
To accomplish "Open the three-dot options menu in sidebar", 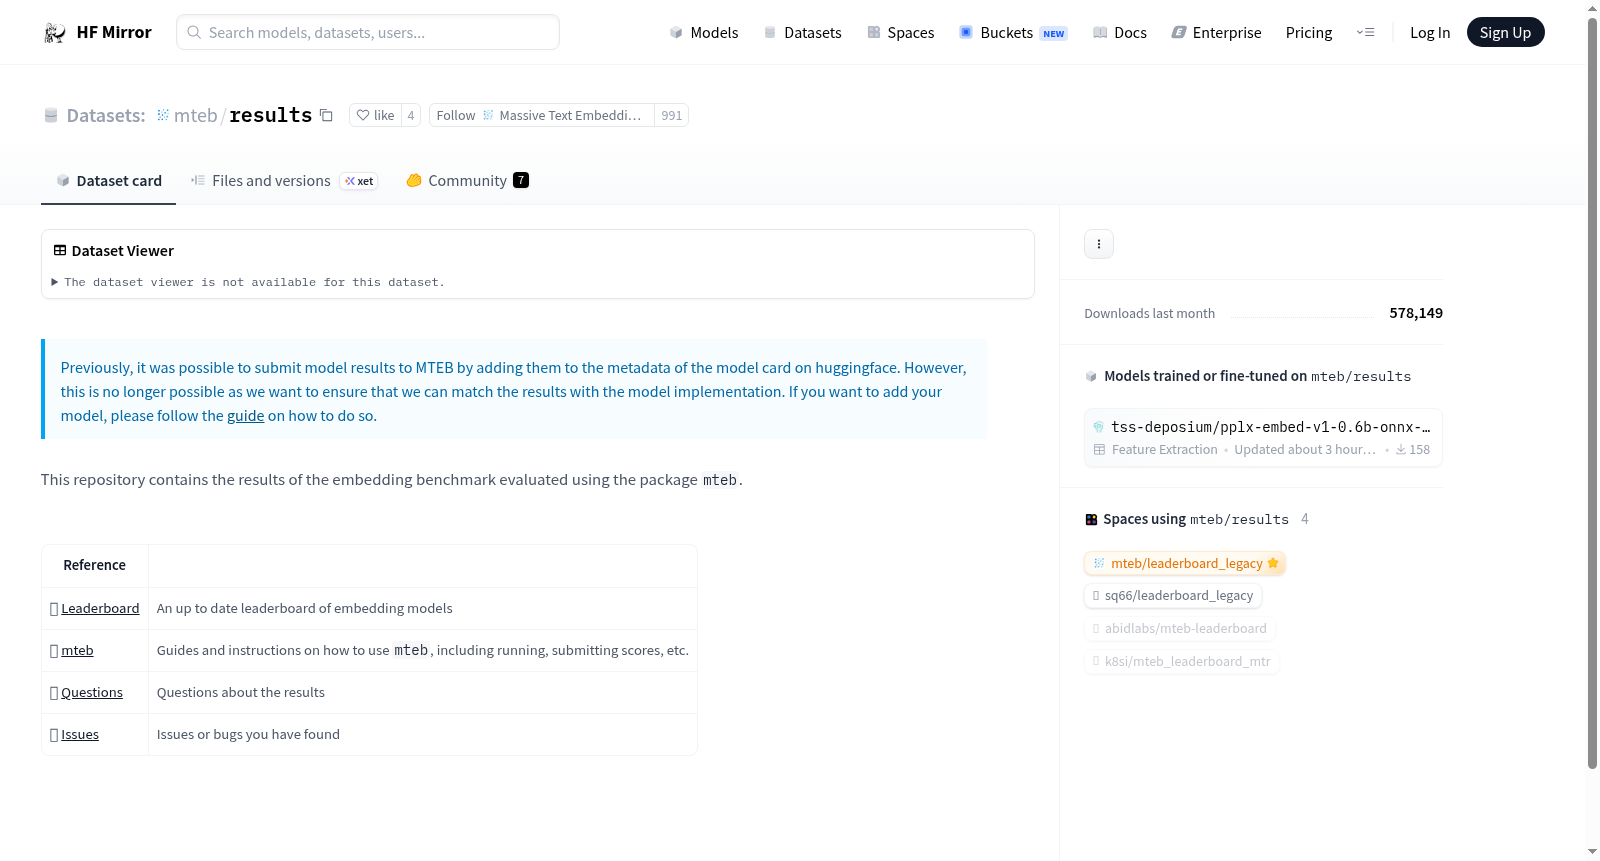I will click(1099, 244).
